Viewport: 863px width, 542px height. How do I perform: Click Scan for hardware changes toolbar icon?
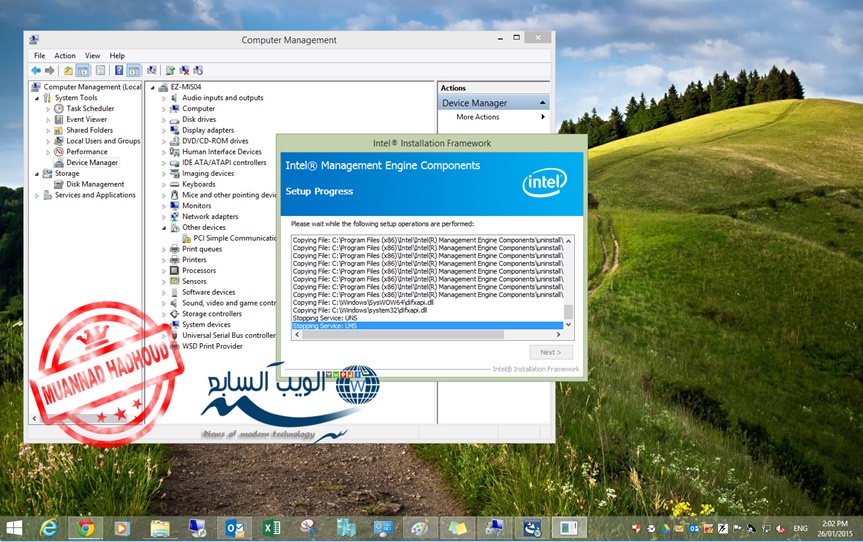click(151, 70)
